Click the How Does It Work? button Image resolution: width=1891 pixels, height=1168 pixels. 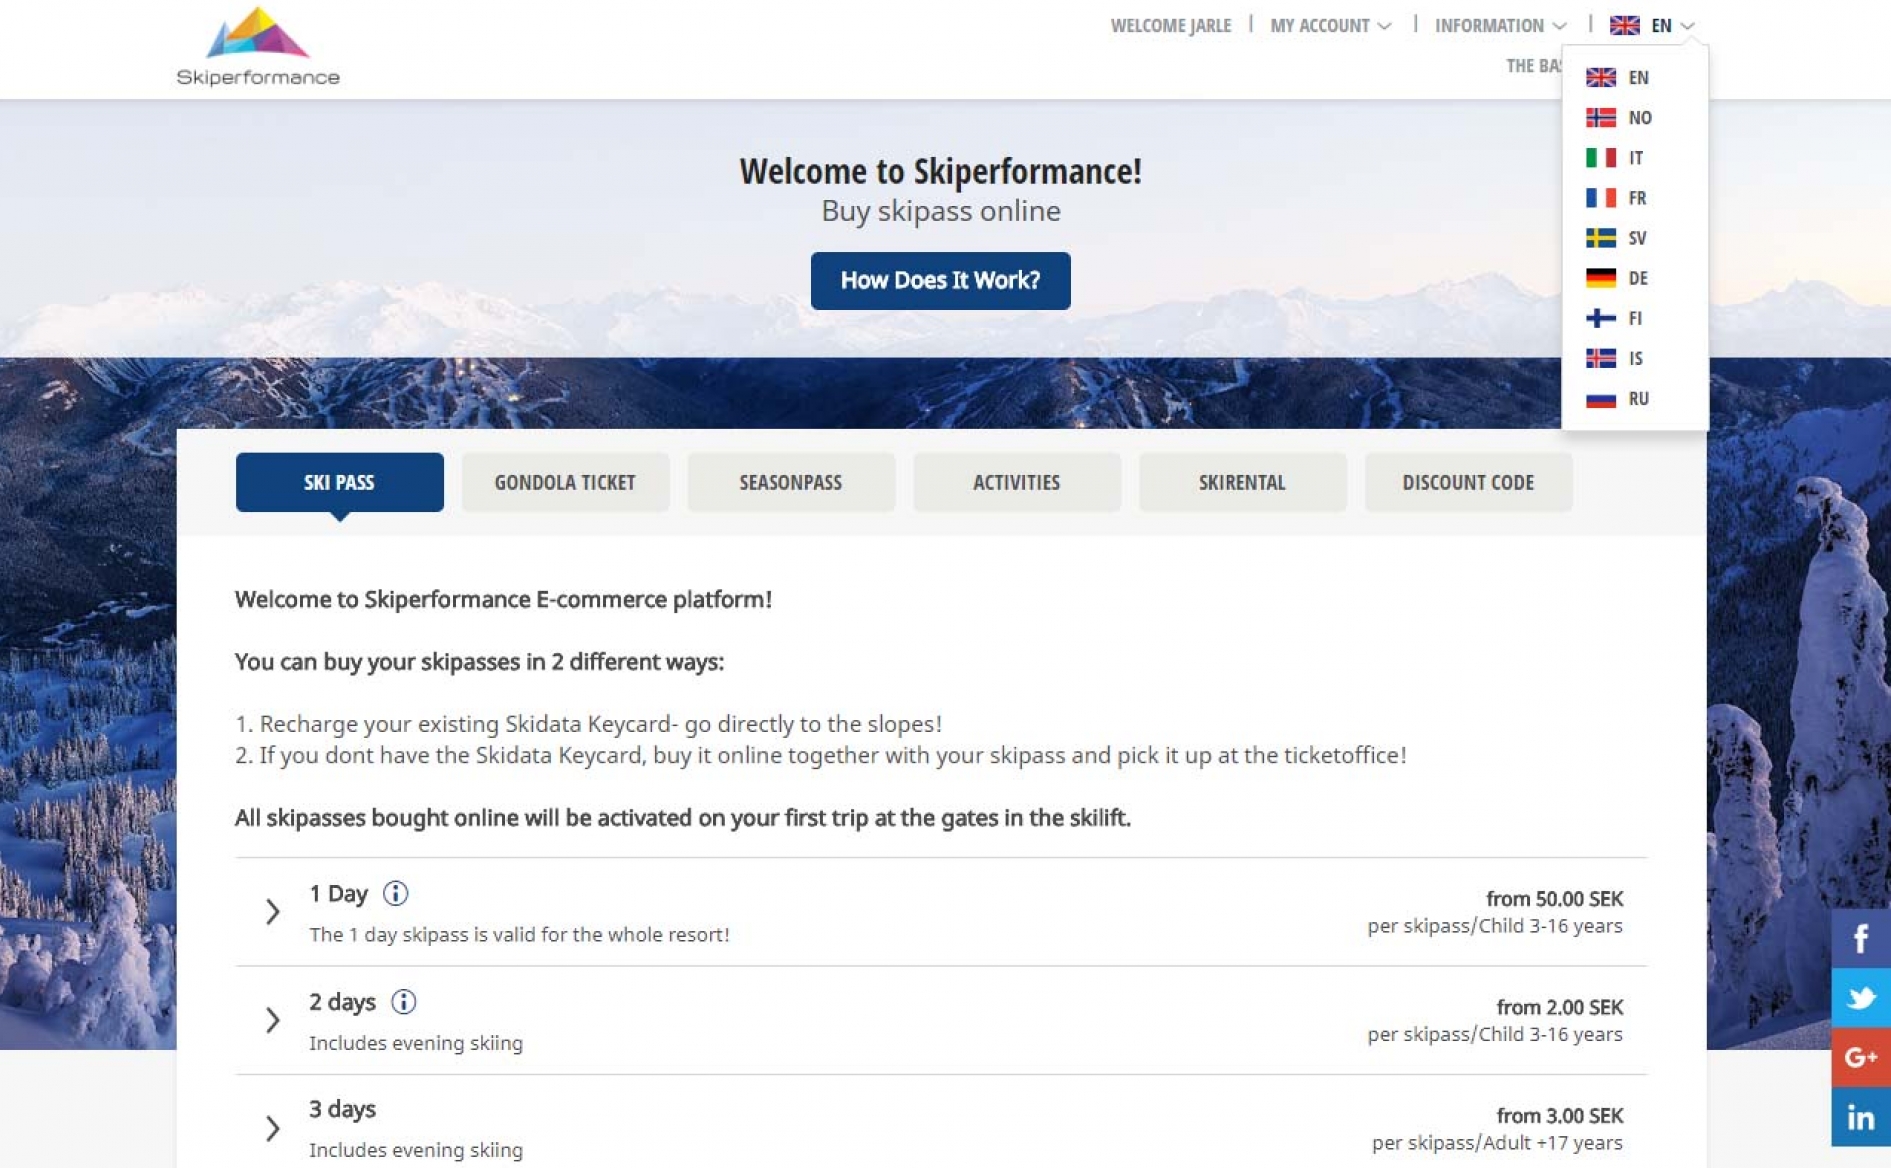pyautogui.click(x=940, y=281)
